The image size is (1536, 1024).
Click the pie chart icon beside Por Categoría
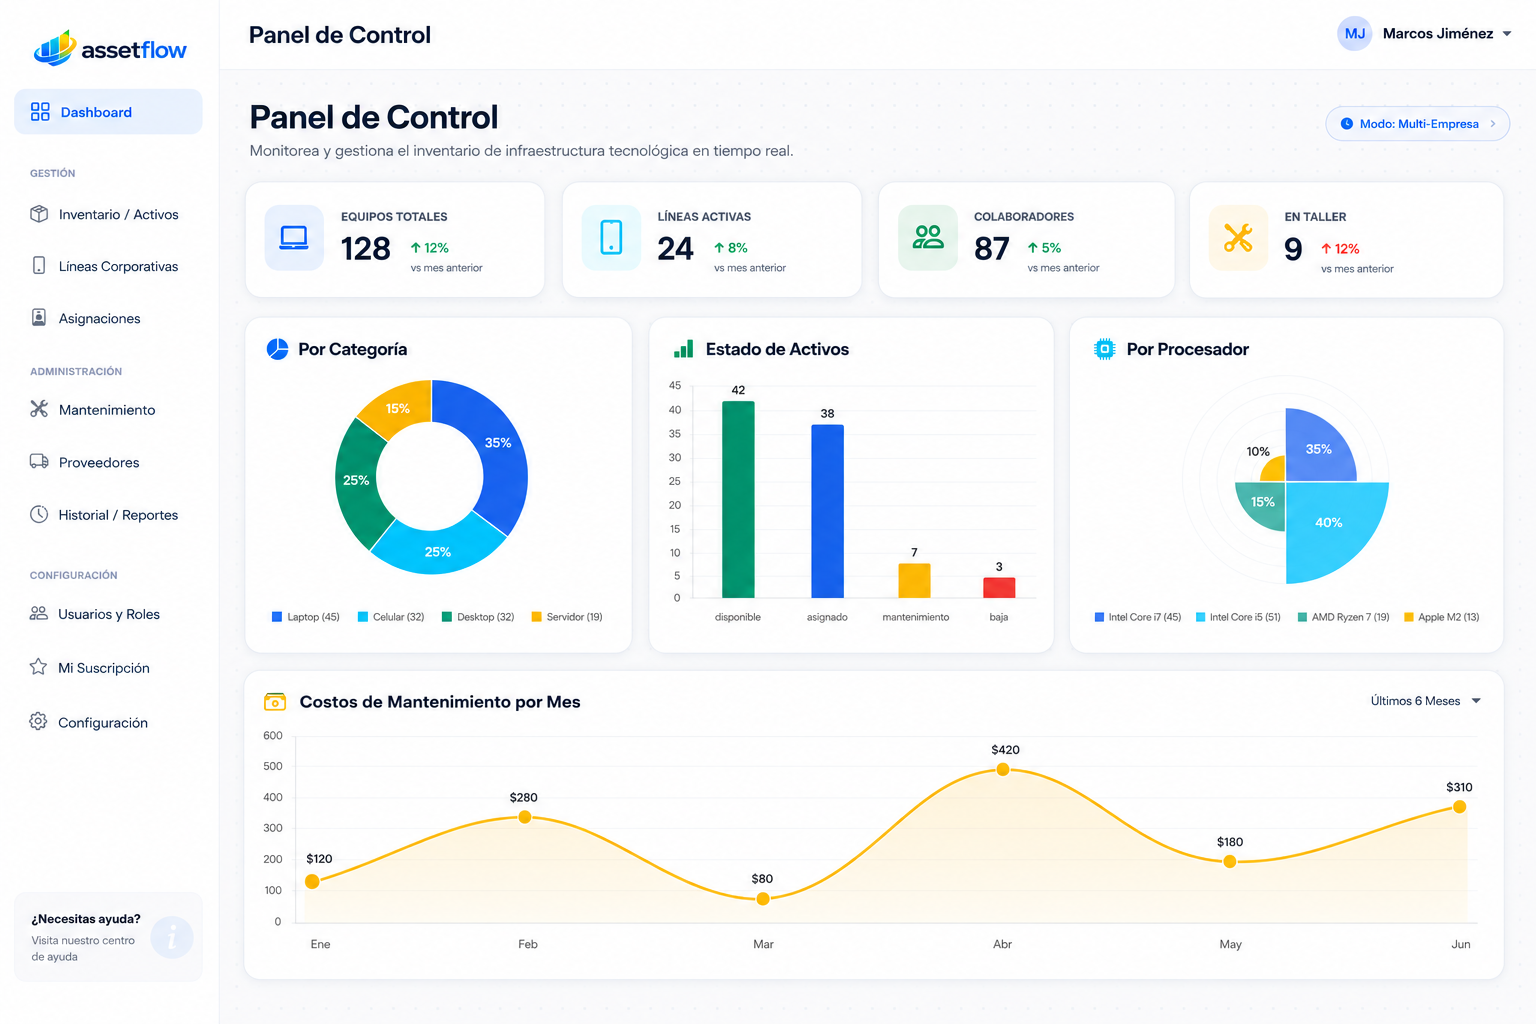(x=277, y=349)
